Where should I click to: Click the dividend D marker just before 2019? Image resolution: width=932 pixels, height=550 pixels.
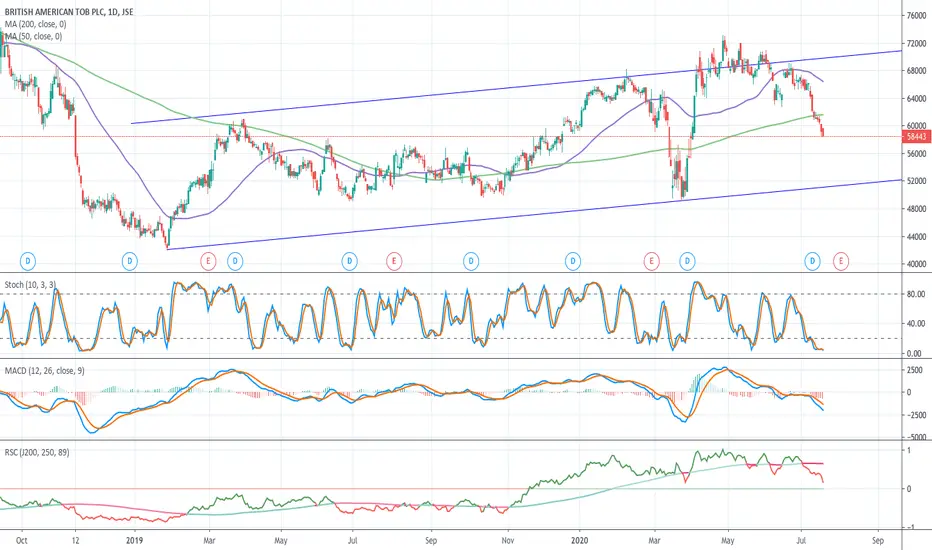[x=130, y=261]
